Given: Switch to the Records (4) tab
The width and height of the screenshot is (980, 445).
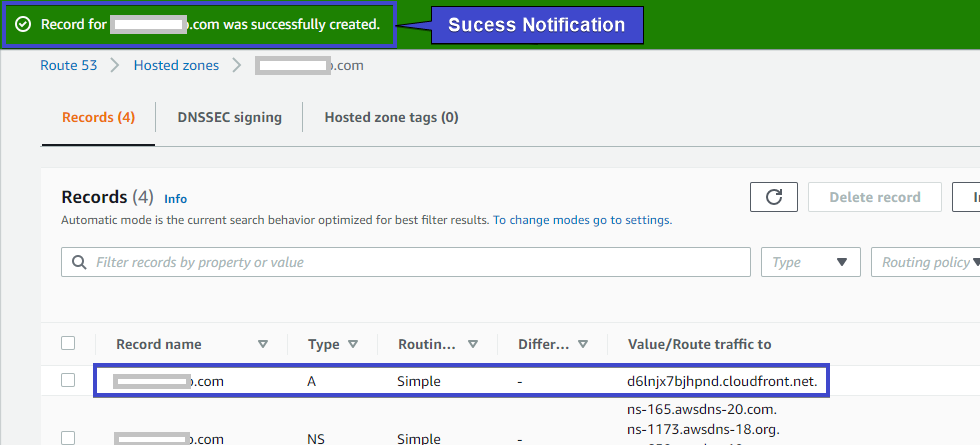Looking at the screenshot, I should point(98,118).
